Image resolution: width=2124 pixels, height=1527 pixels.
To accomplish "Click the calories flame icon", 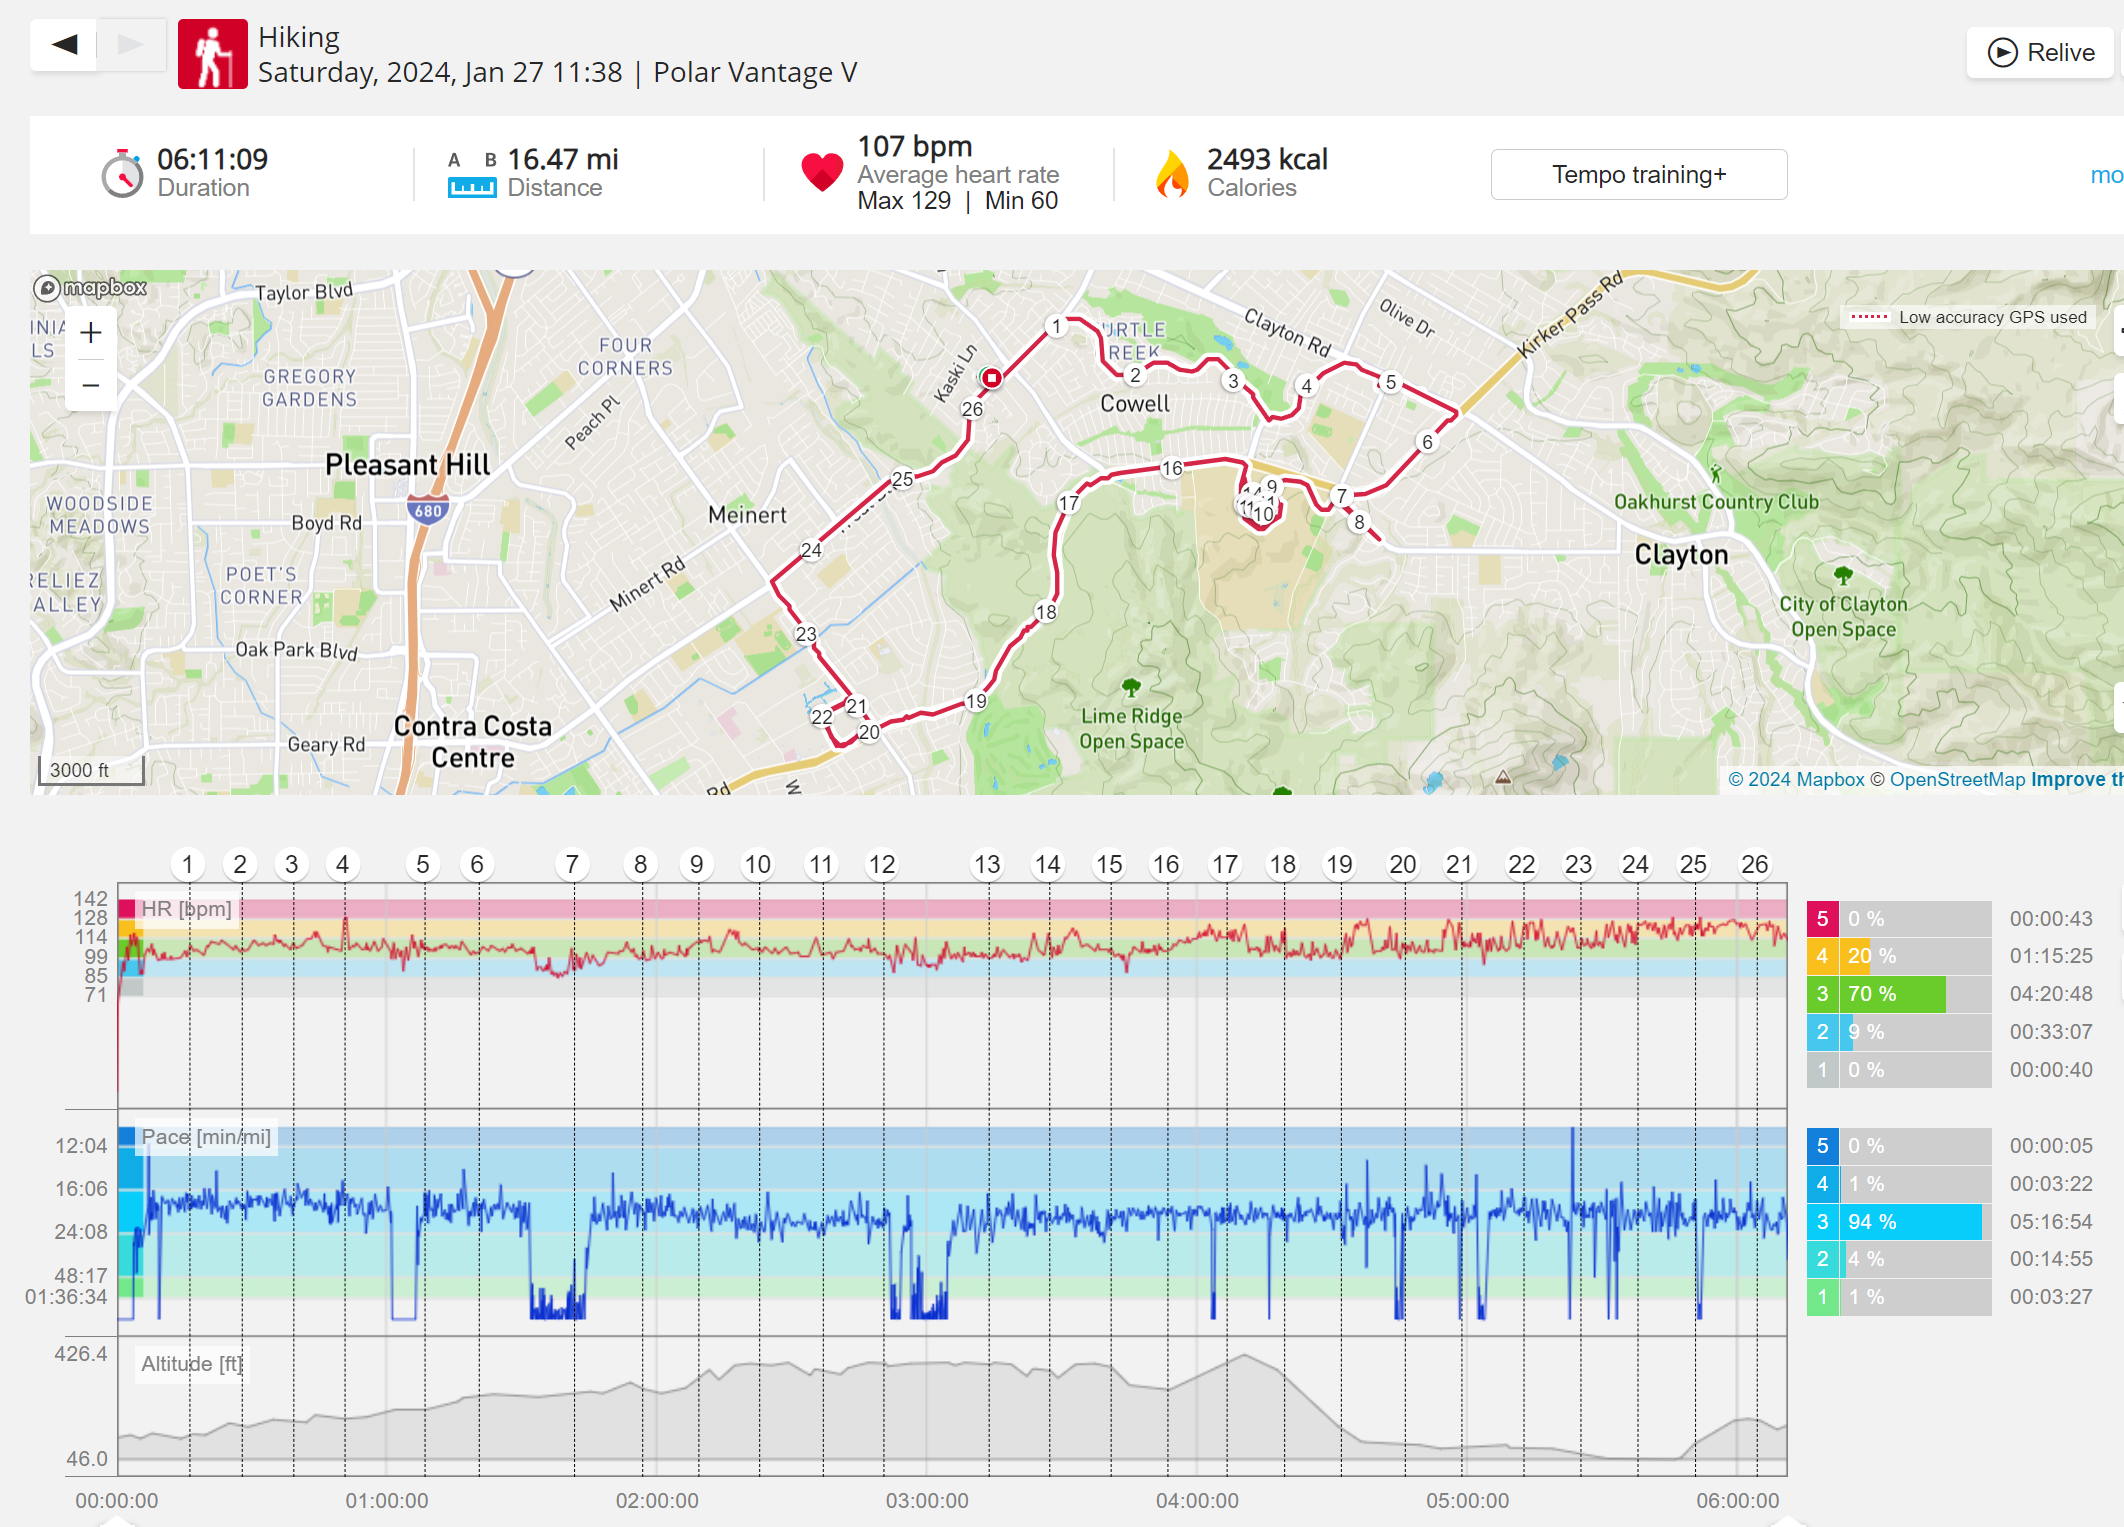I will [1172, 174].
